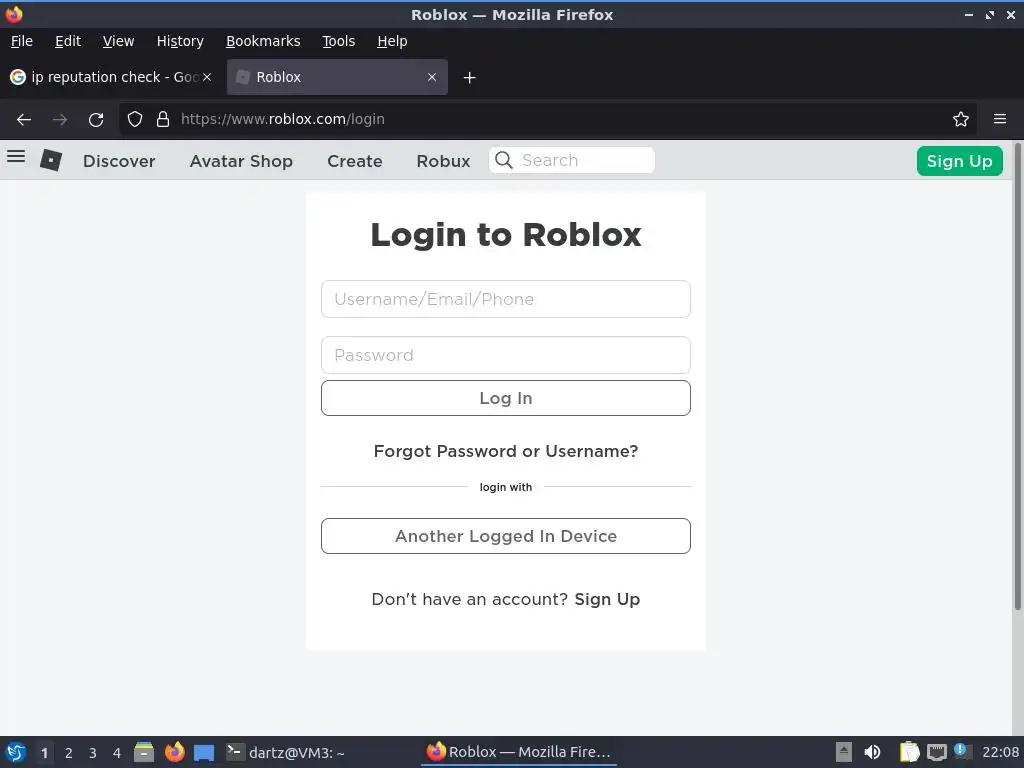Switch to workspace 4
This screenshot has height=768, width=1024.
117,753
